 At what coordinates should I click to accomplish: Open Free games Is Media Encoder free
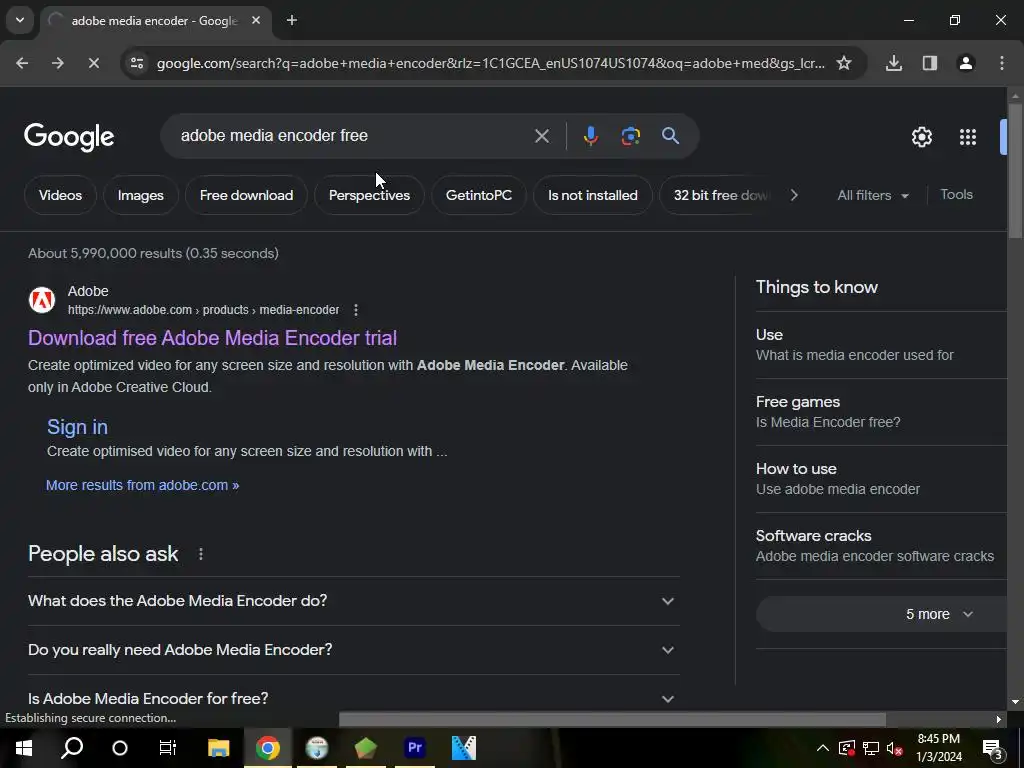click(881, 412)
